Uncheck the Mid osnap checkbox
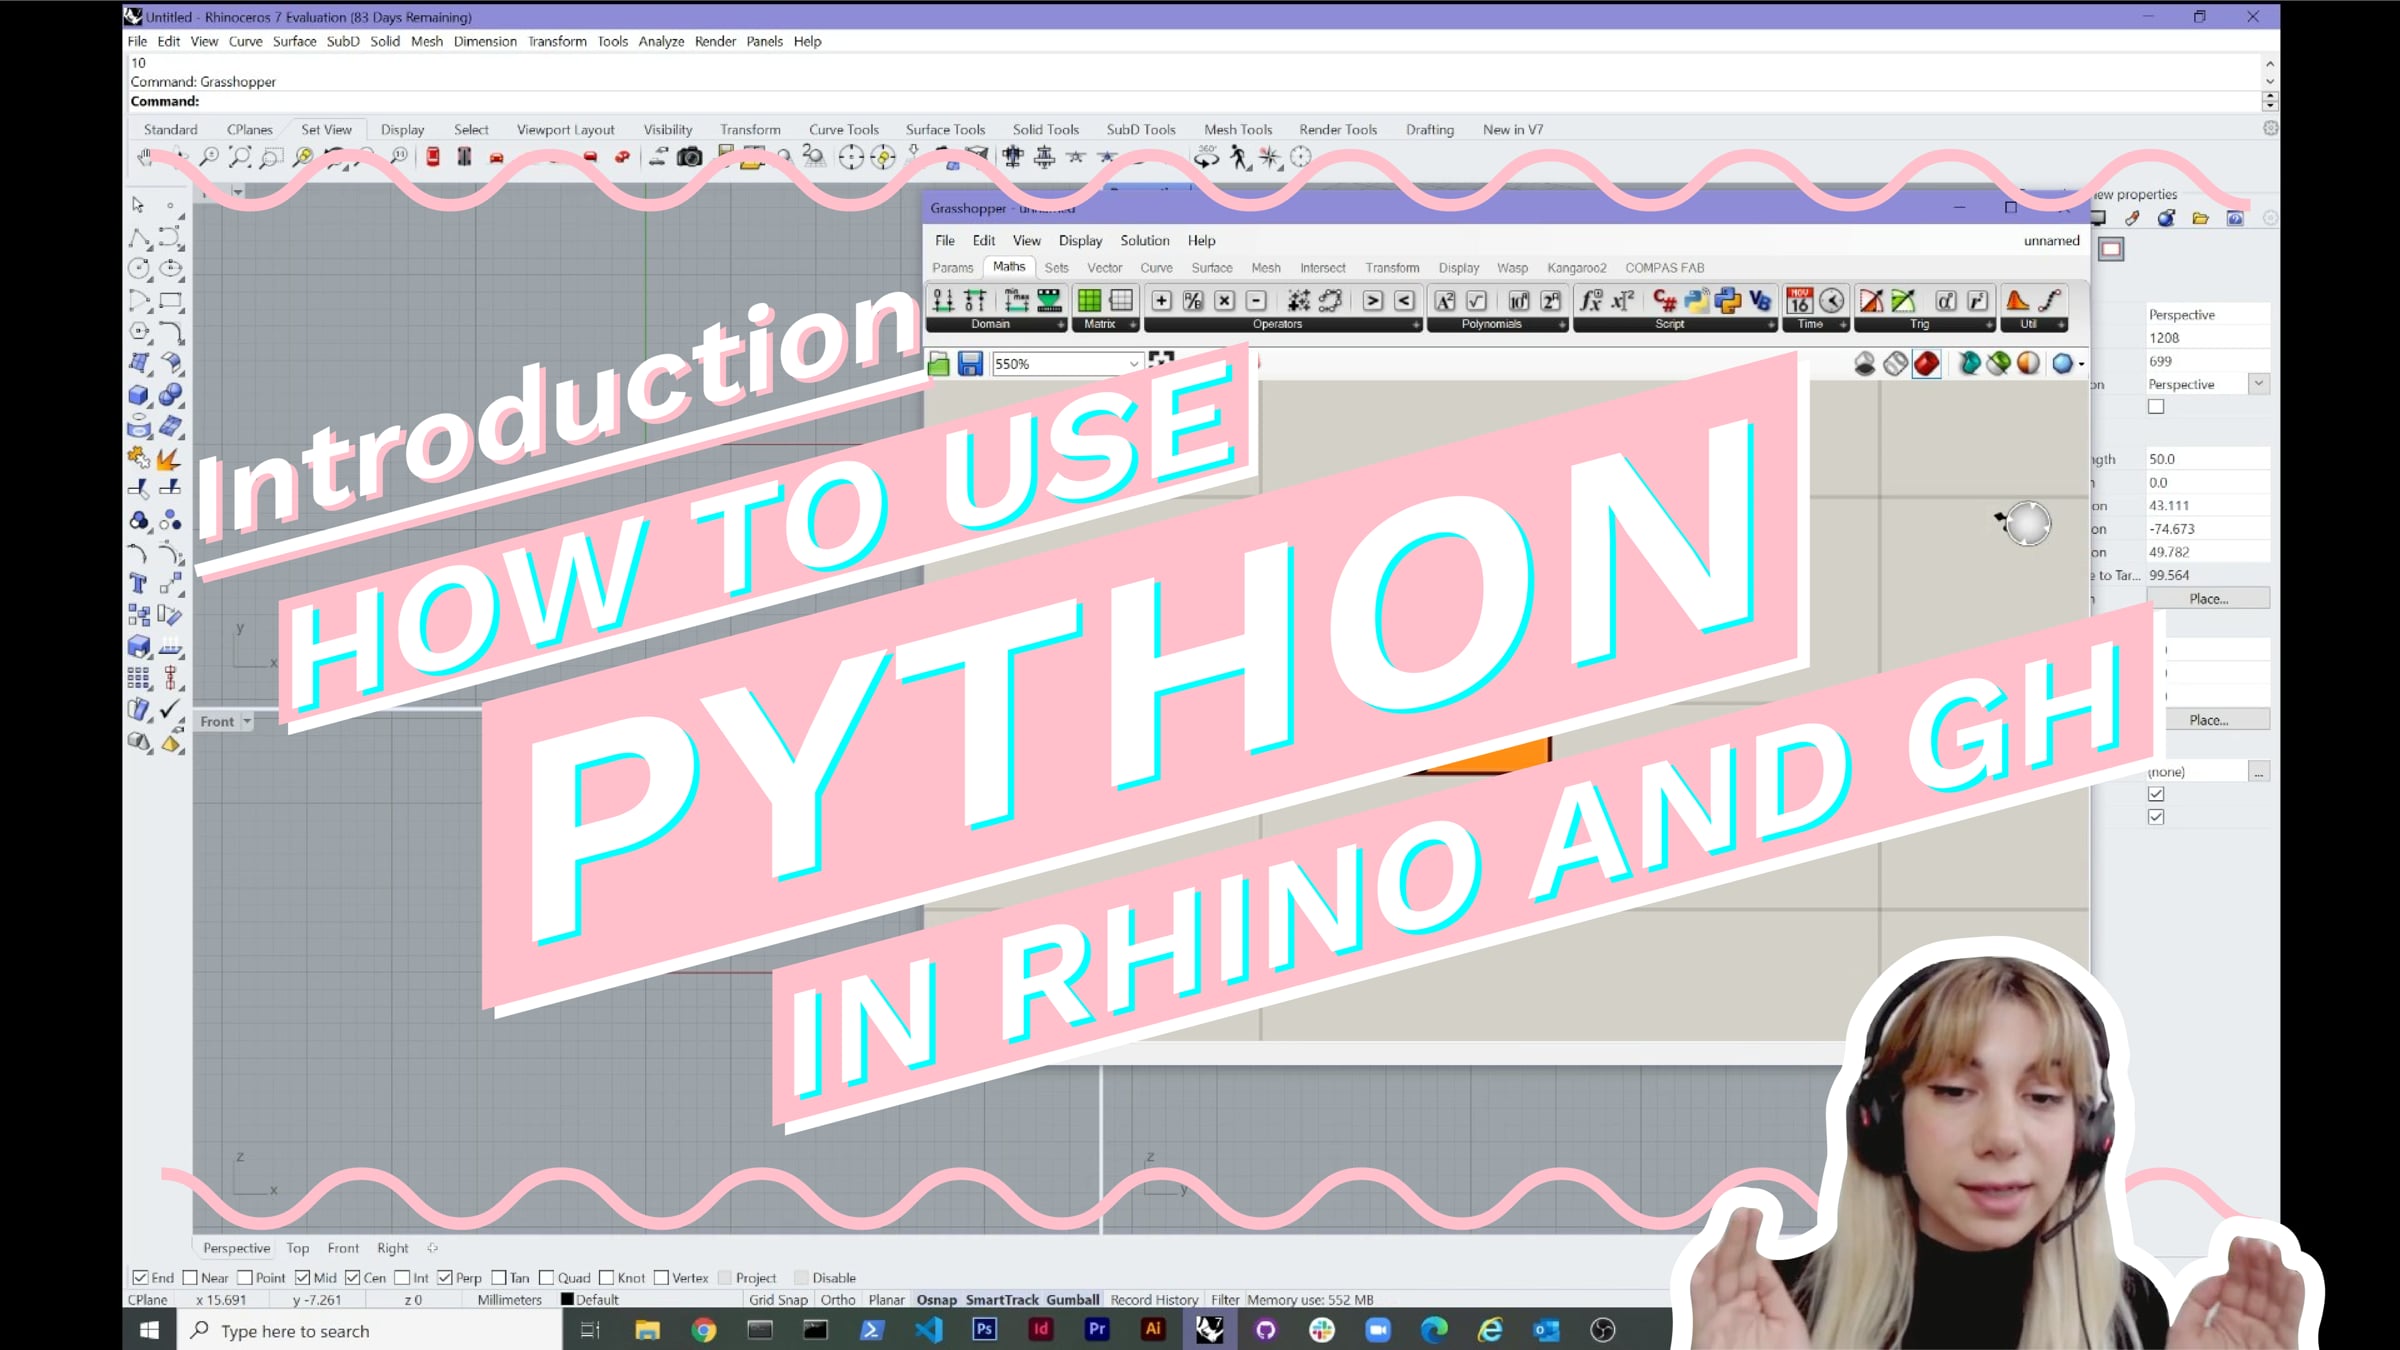 coord(302,1278)
